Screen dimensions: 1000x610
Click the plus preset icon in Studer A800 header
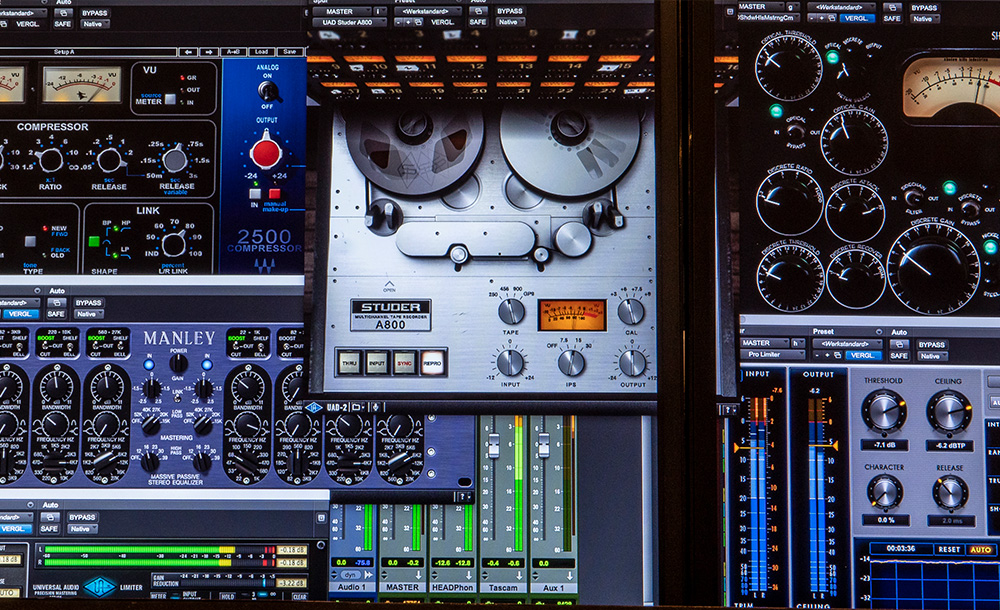(409, 22)
